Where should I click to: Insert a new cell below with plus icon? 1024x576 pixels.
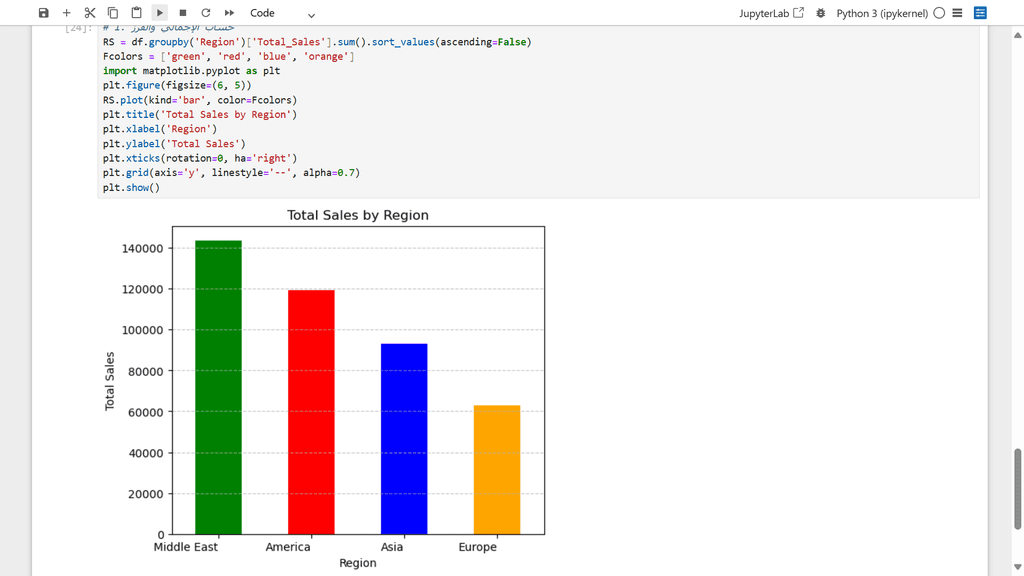point(66,13)
